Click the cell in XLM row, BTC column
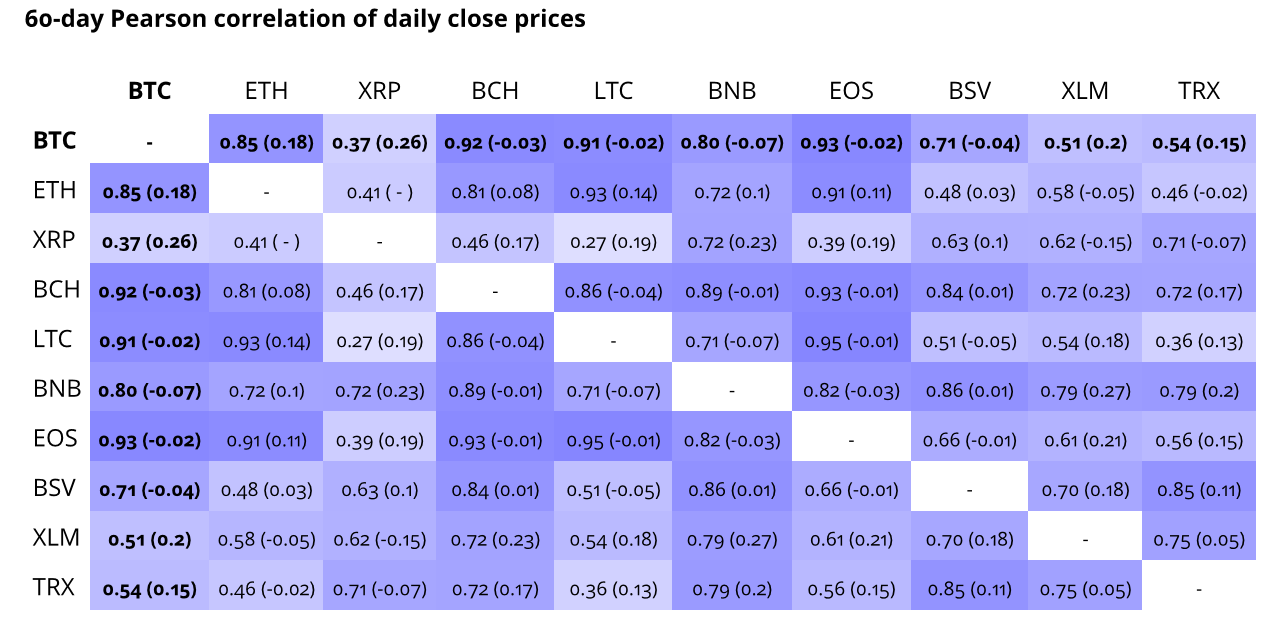Screen dimensions: 1281x629 pyautogui.click(x=149, y=539)
